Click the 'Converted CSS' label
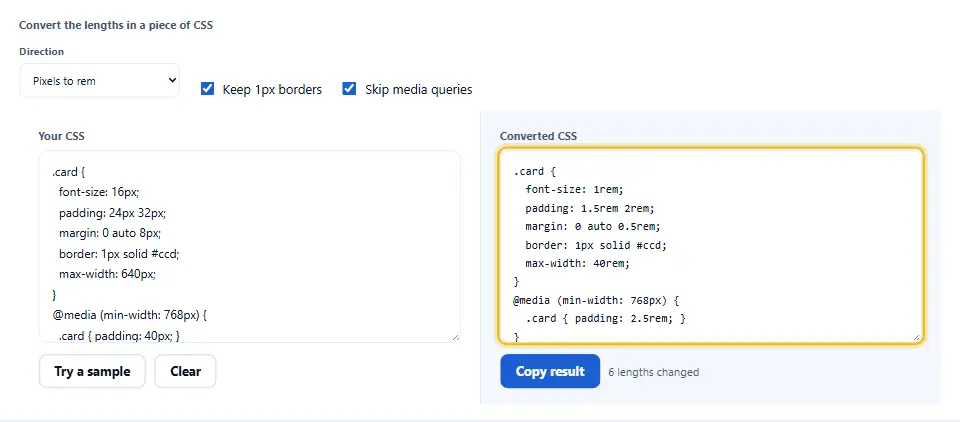Image resolution: width=960 pixels, height=422 pixels. (538, 136)
